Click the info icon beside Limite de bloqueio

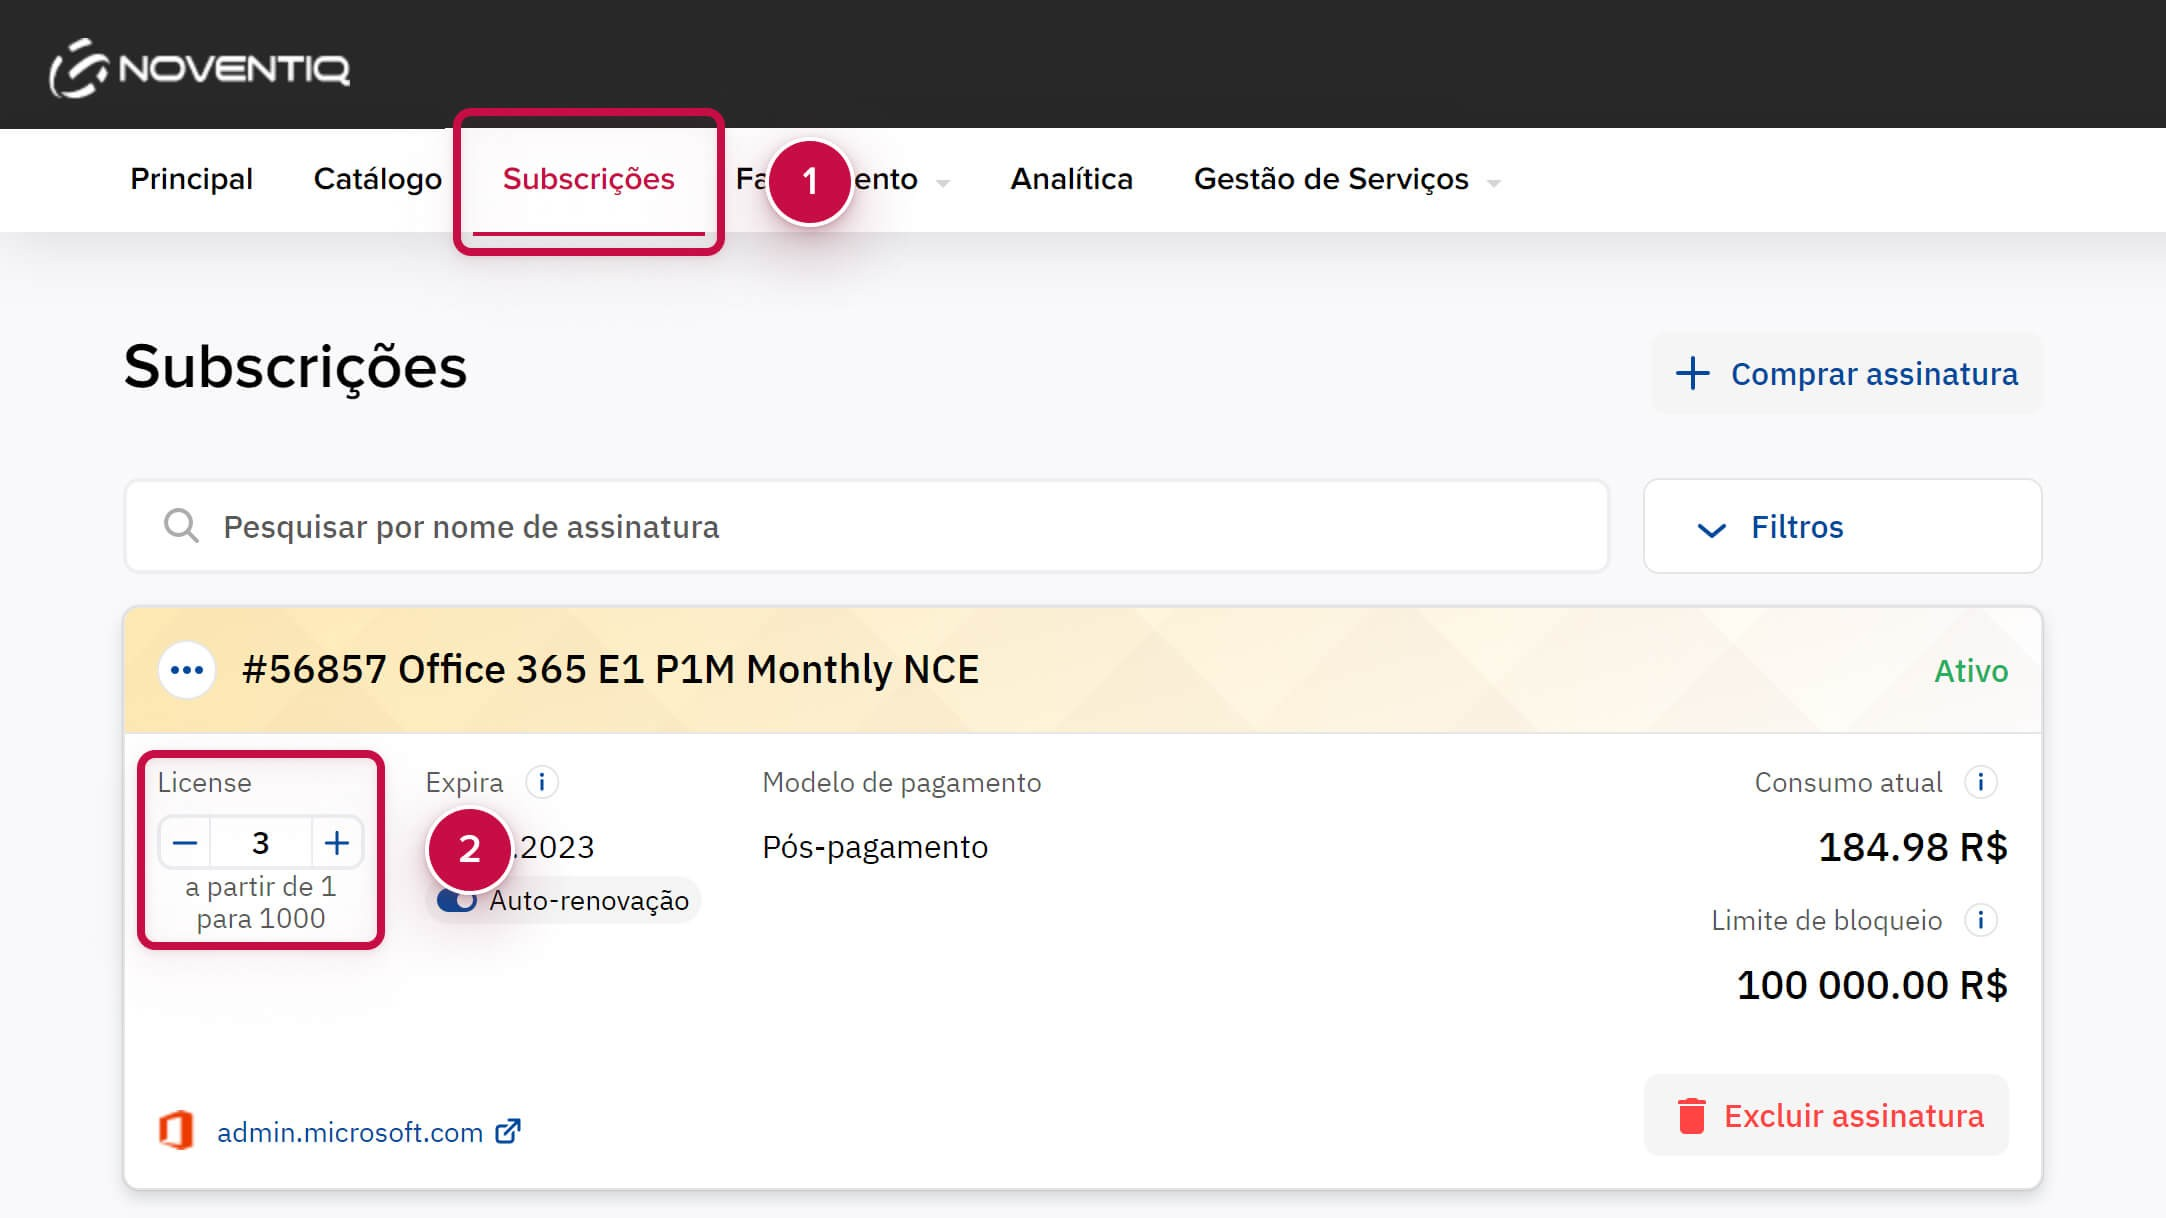[x=1980, y=920]
